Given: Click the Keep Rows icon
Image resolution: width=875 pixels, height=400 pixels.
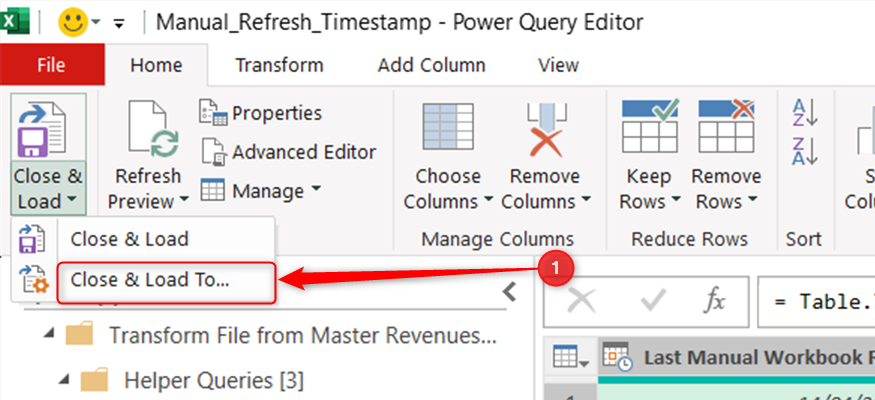Looking at the screenshot, I should [x=650, y=126].
